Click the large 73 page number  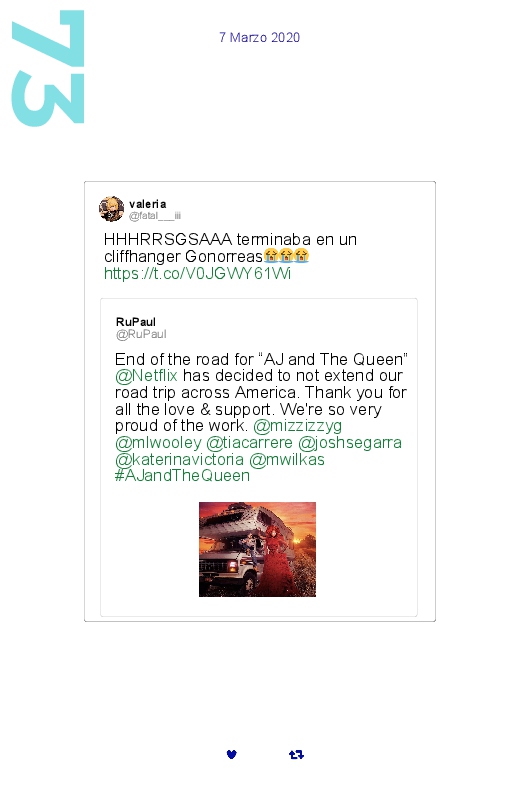pyautogui.click(x=48, y=68)
